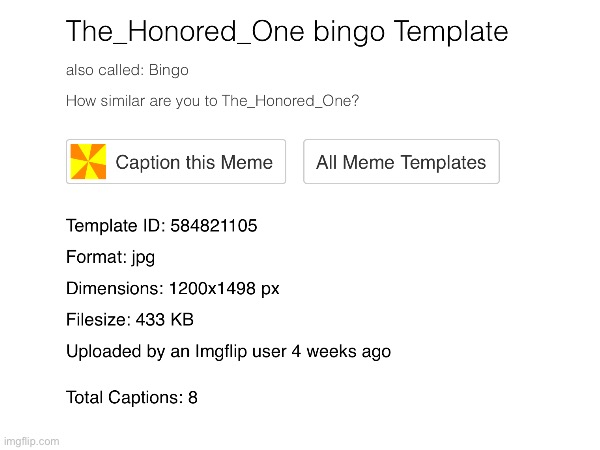Click the Filesize label
The height and width of the screenshot is (450, 600).
(98, 320)
